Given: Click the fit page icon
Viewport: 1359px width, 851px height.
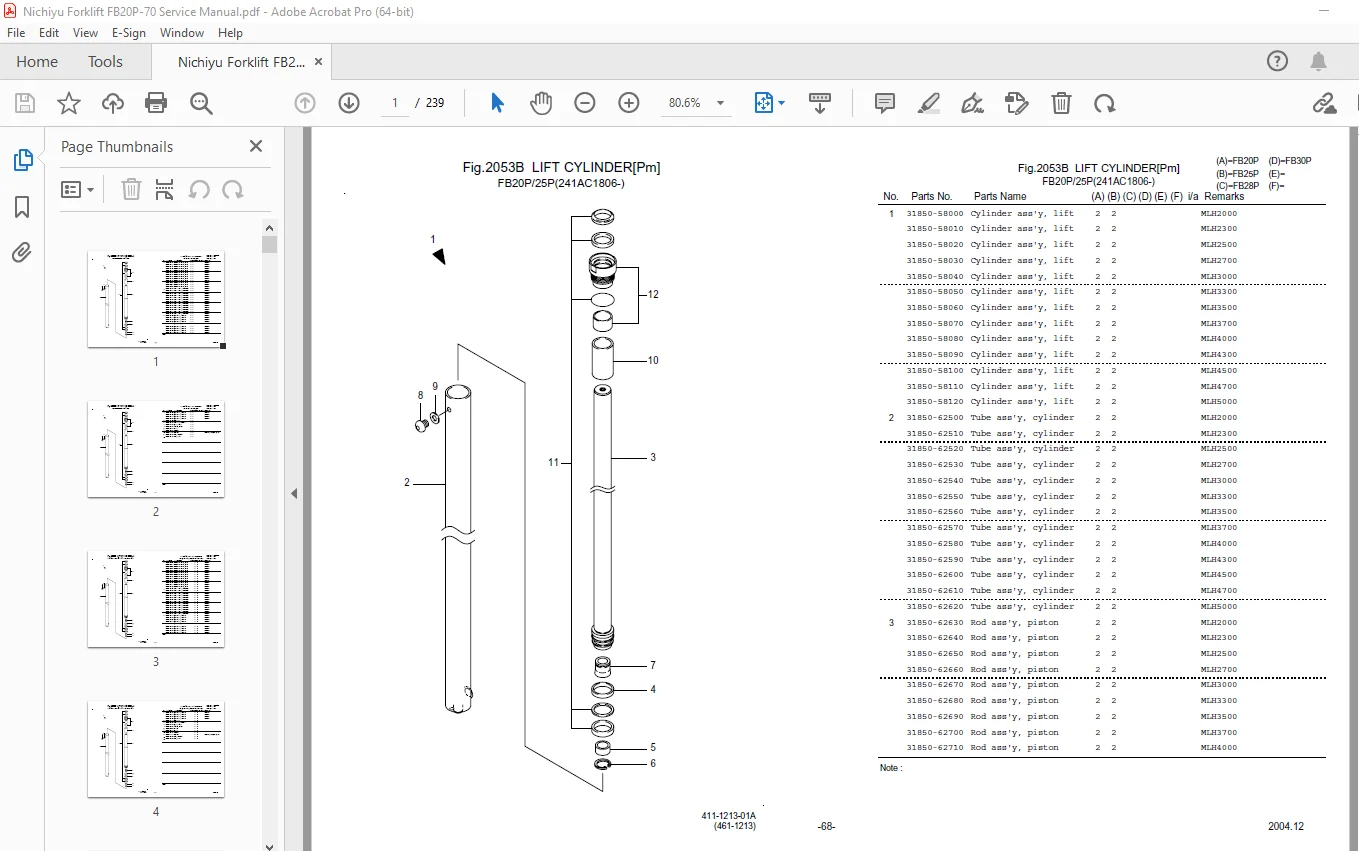Looking at the screenshot, I should point(764,103).
